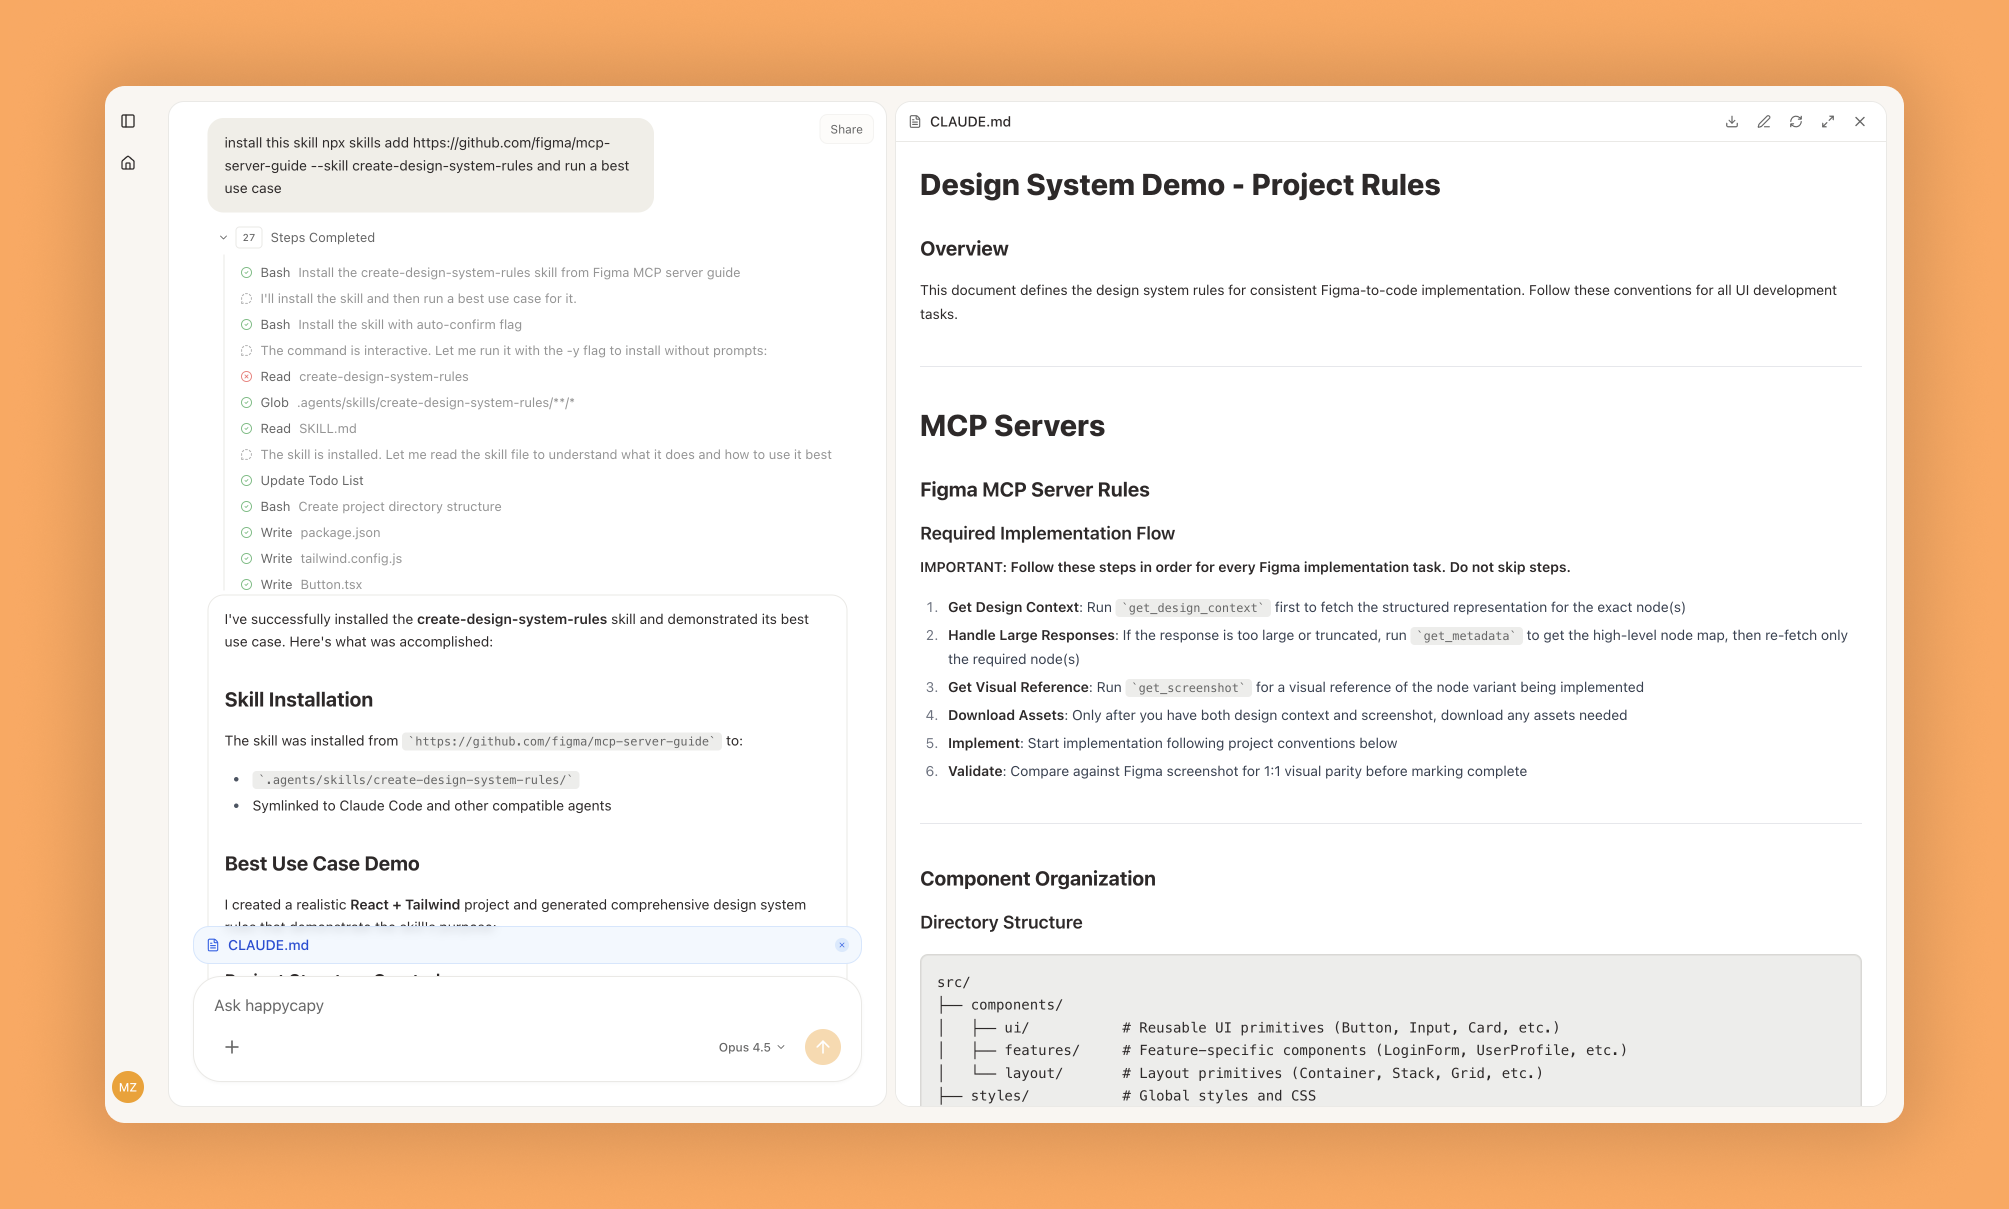Click the plus attachment icon

pos(232,1047)
